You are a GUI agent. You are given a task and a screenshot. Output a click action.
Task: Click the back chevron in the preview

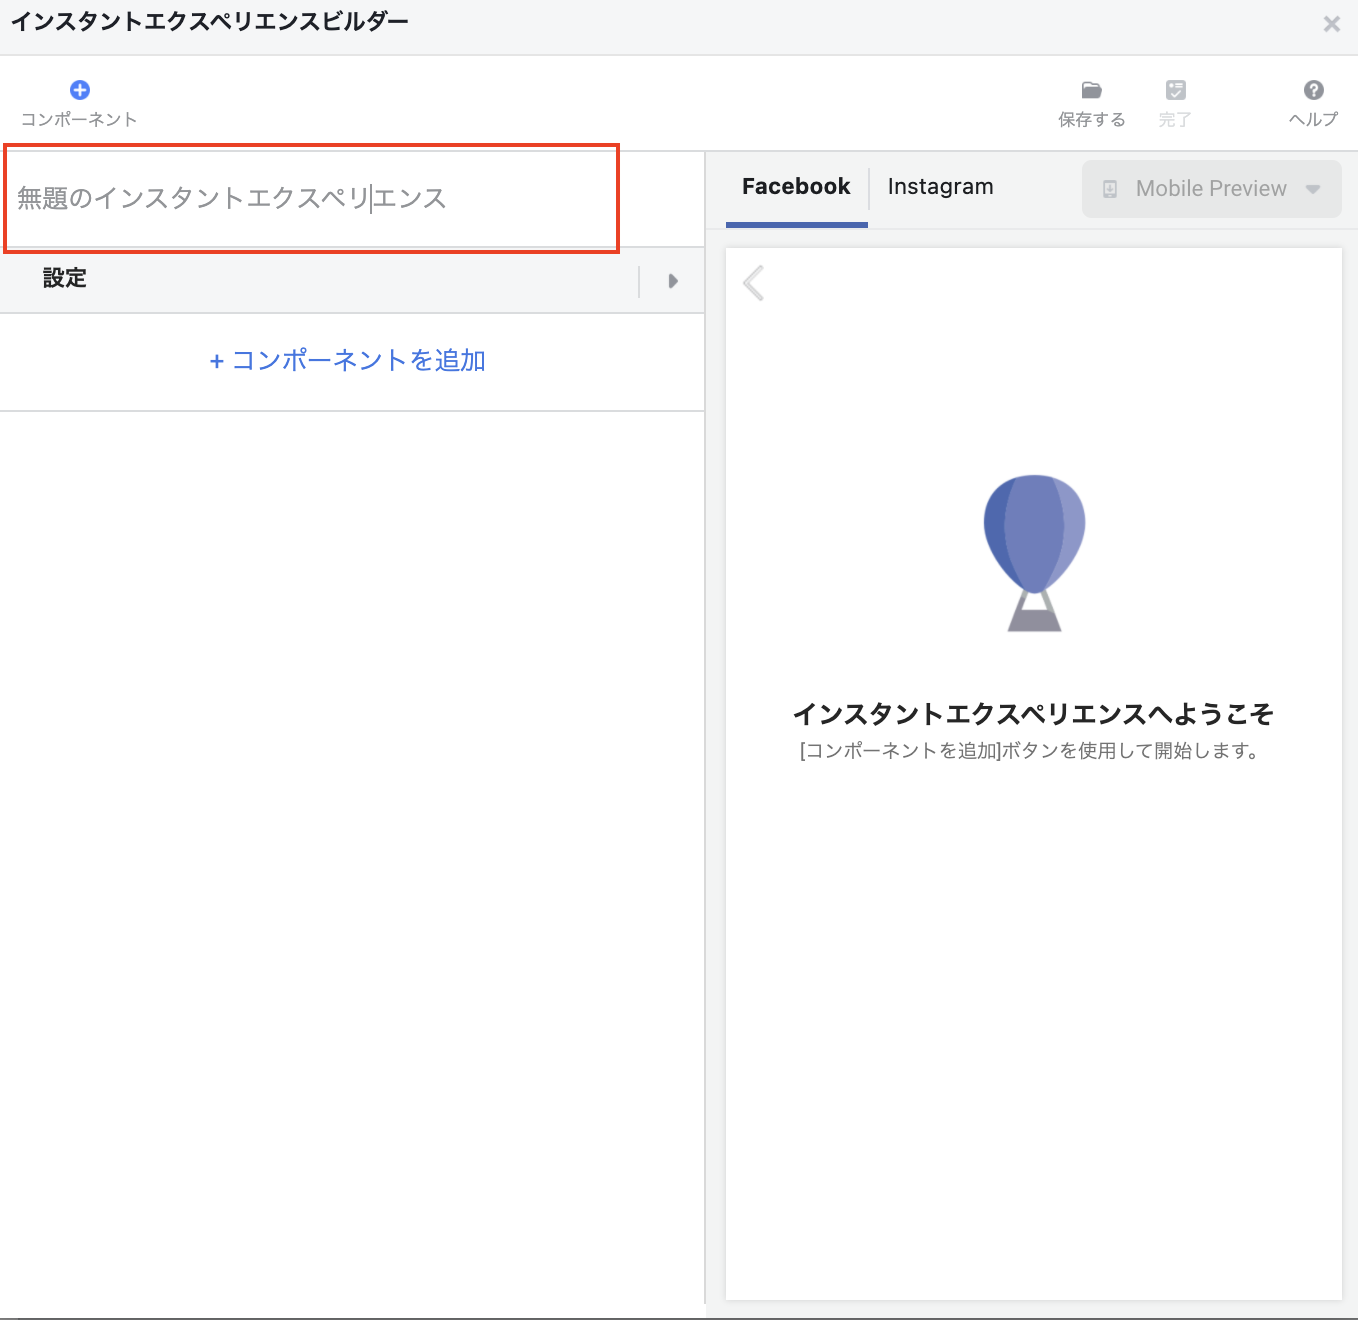(x=754, y=283)
